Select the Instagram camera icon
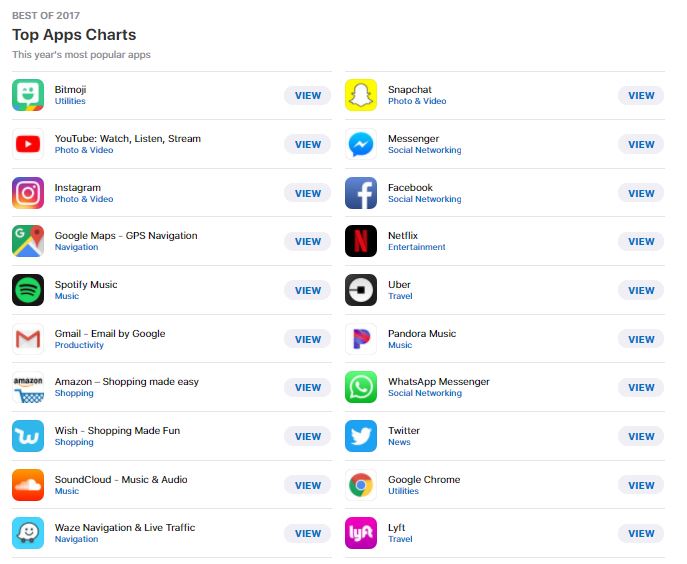687x564 pixels. 28,193
